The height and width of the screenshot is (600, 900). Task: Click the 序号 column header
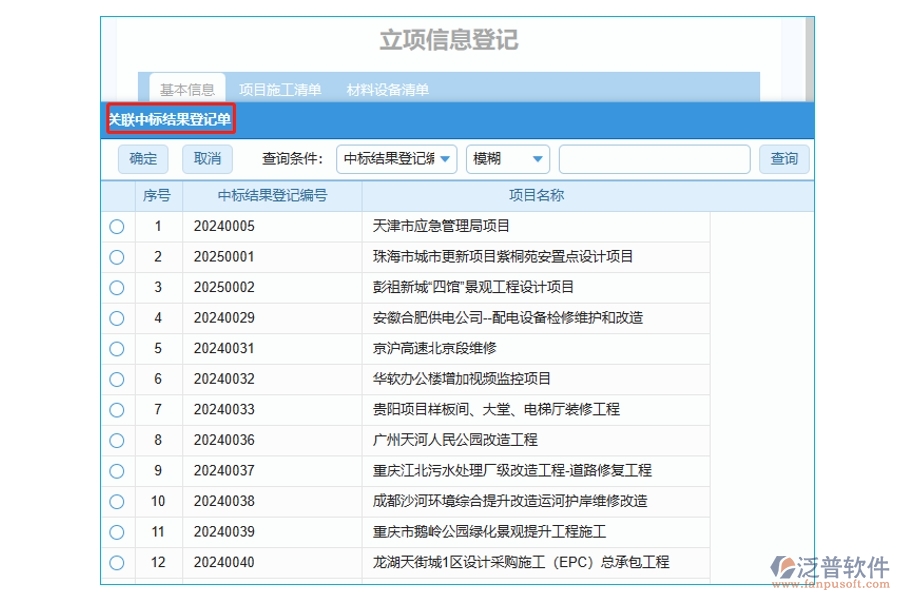(157, 196)
